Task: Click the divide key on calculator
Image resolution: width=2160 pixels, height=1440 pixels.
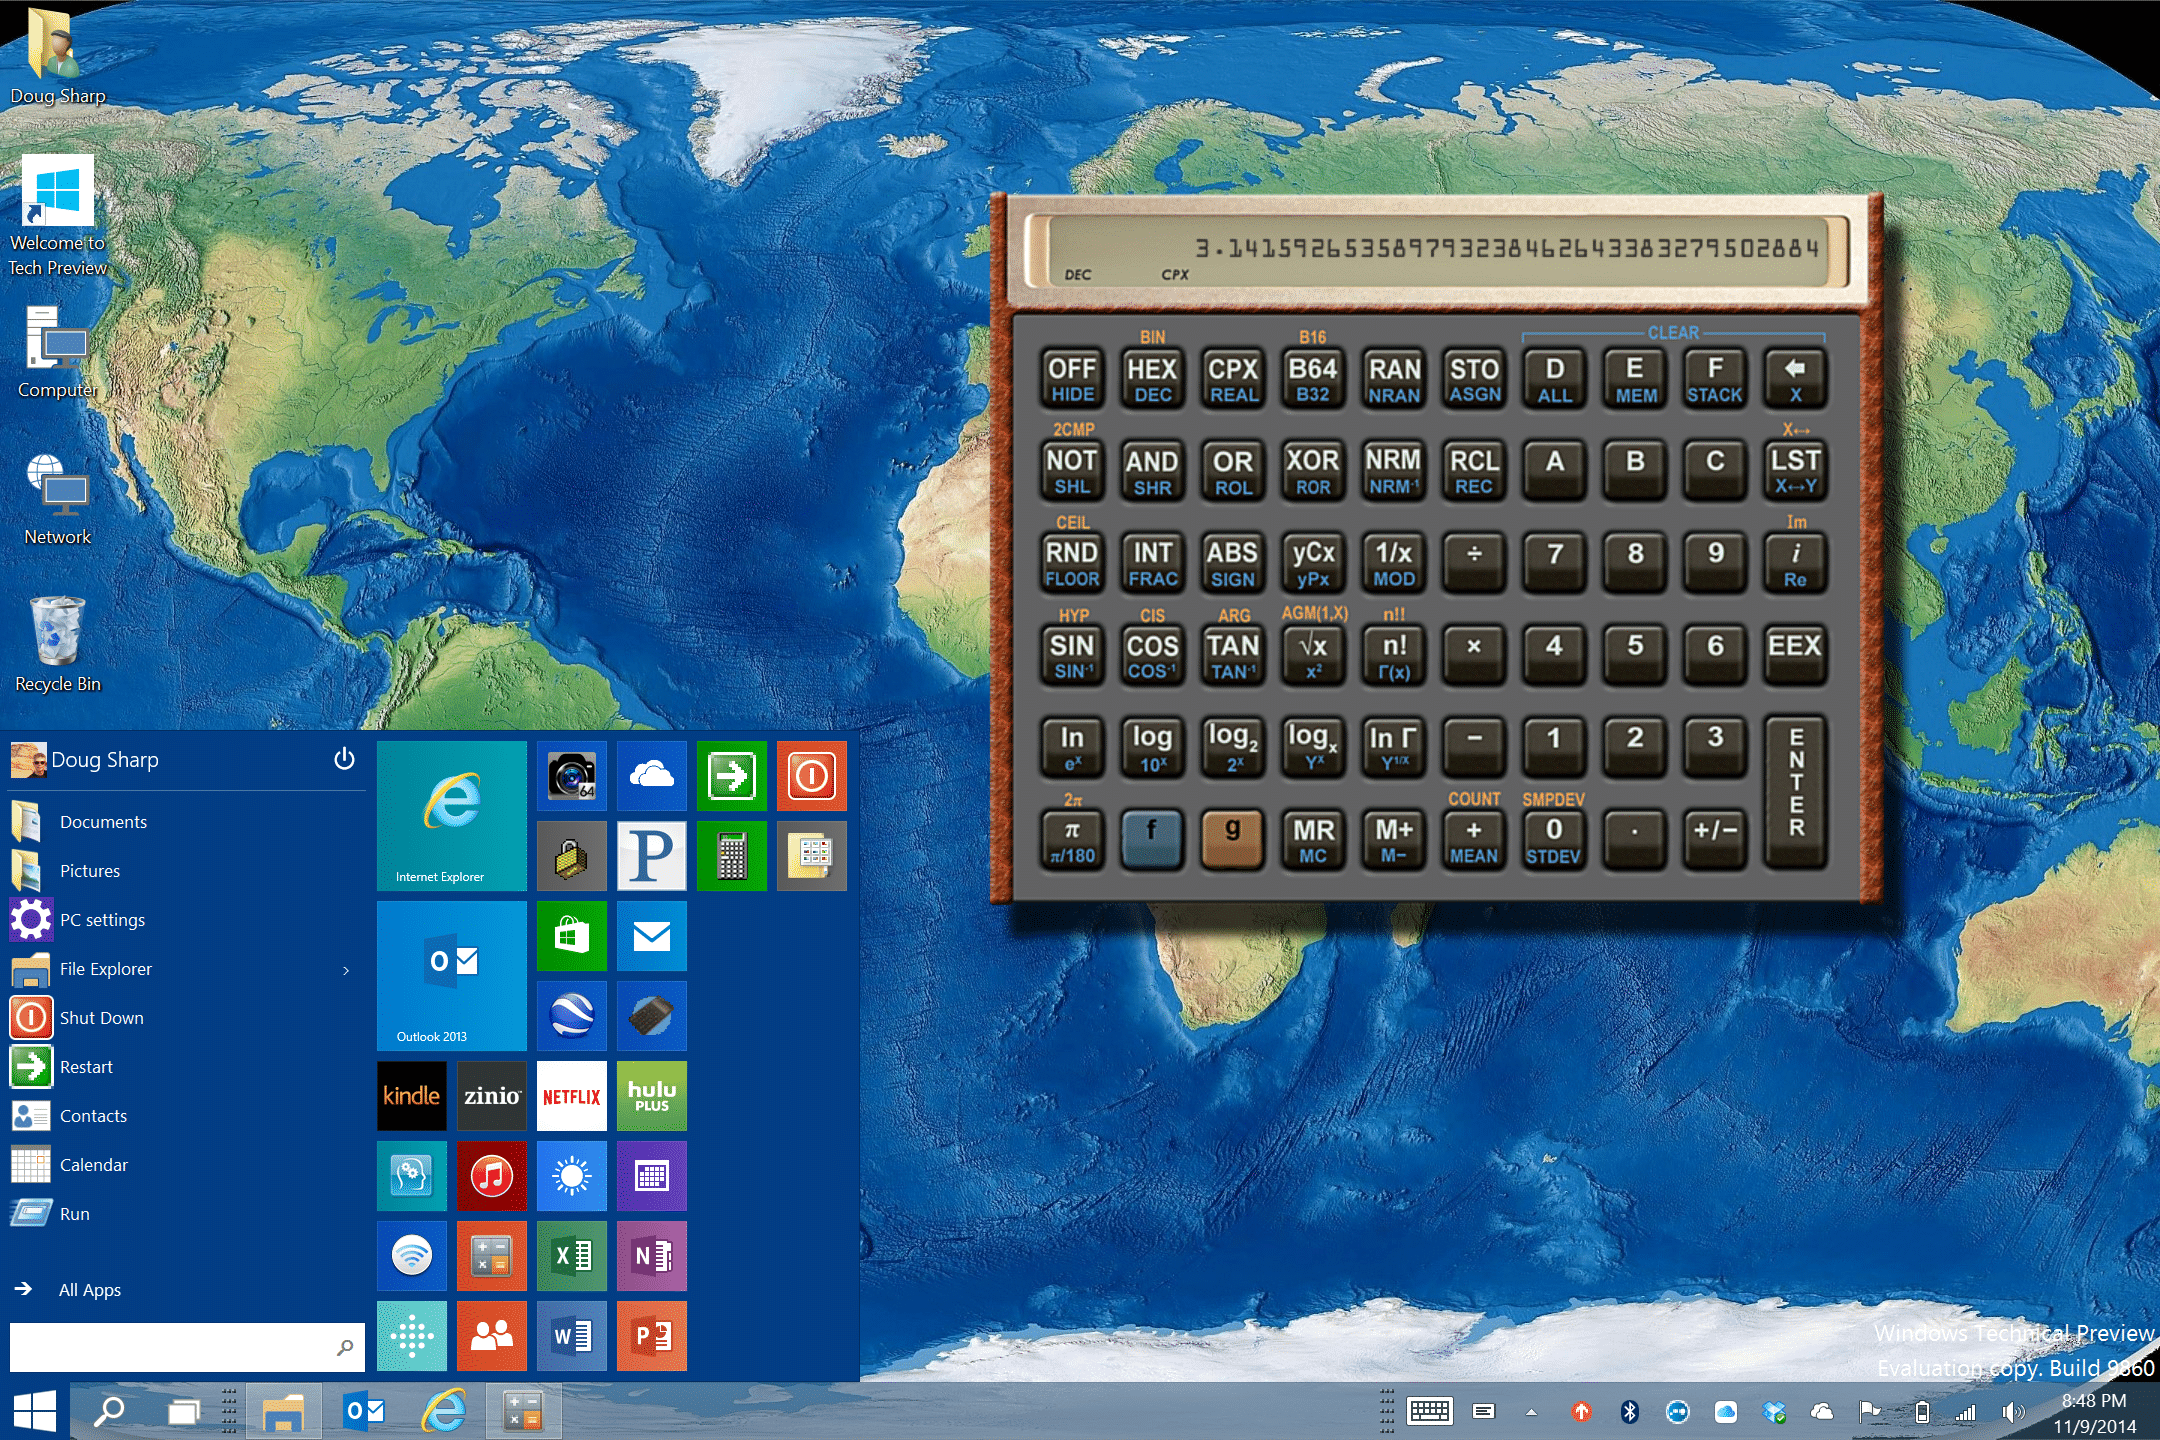Action: [x=1474, y=563]
